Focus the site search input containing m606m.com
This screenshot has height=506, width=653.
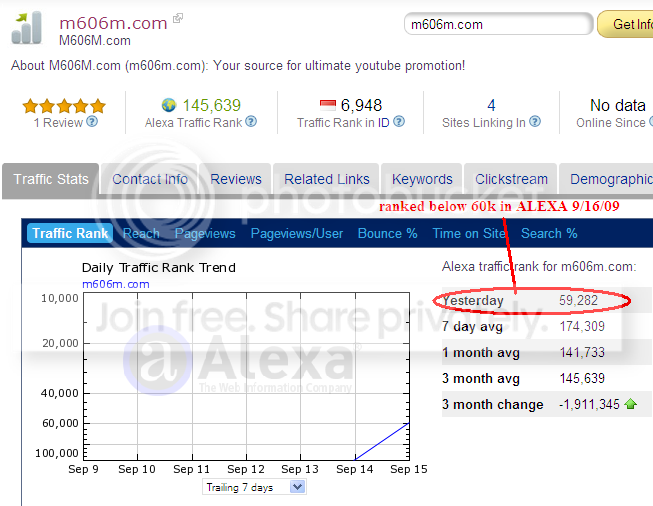(x=498, y=24)
